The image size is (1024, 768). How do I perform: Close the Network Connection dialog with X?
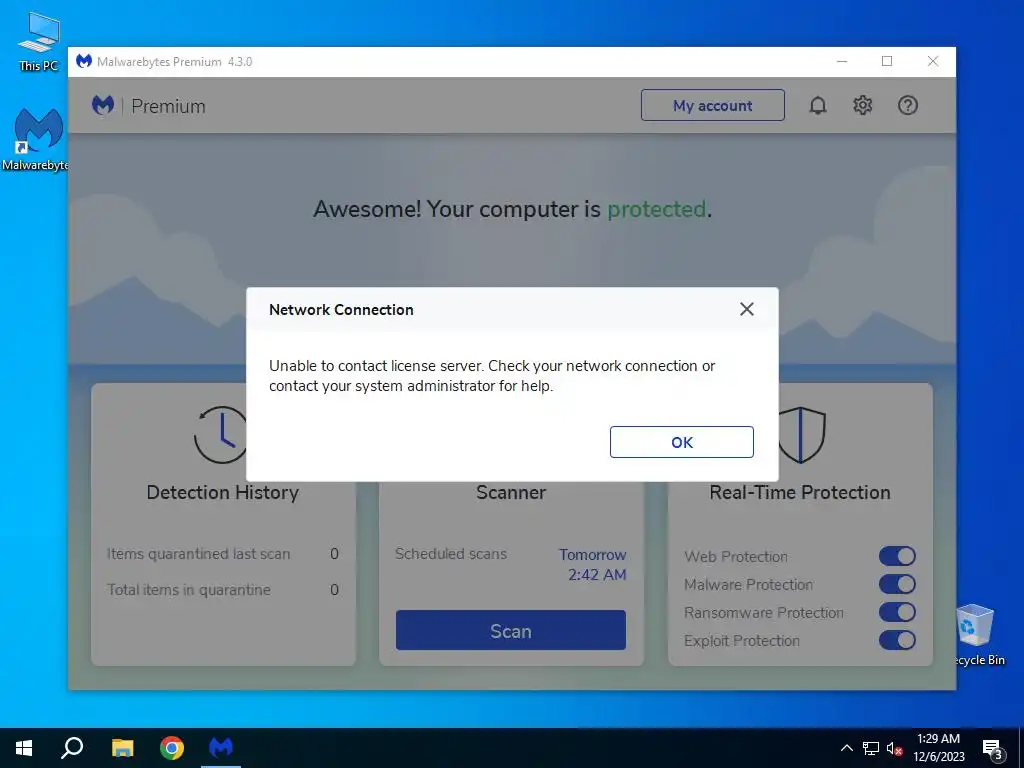coord(746,309)
